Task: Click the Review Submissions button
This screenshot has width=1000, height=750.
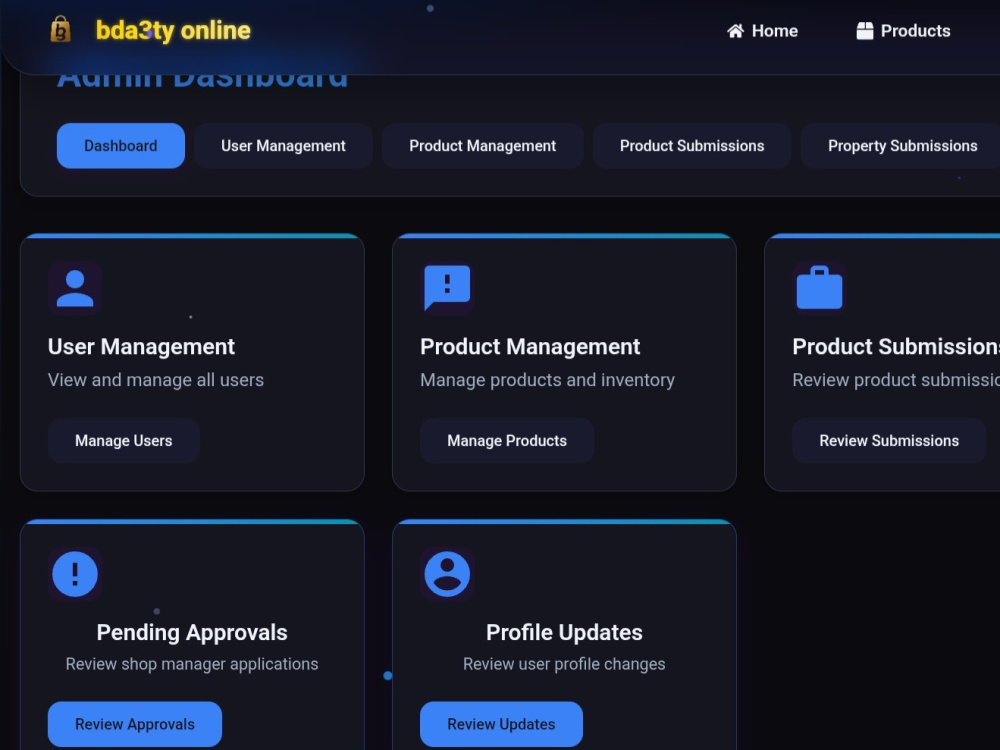Action: (x=889, y=441)
